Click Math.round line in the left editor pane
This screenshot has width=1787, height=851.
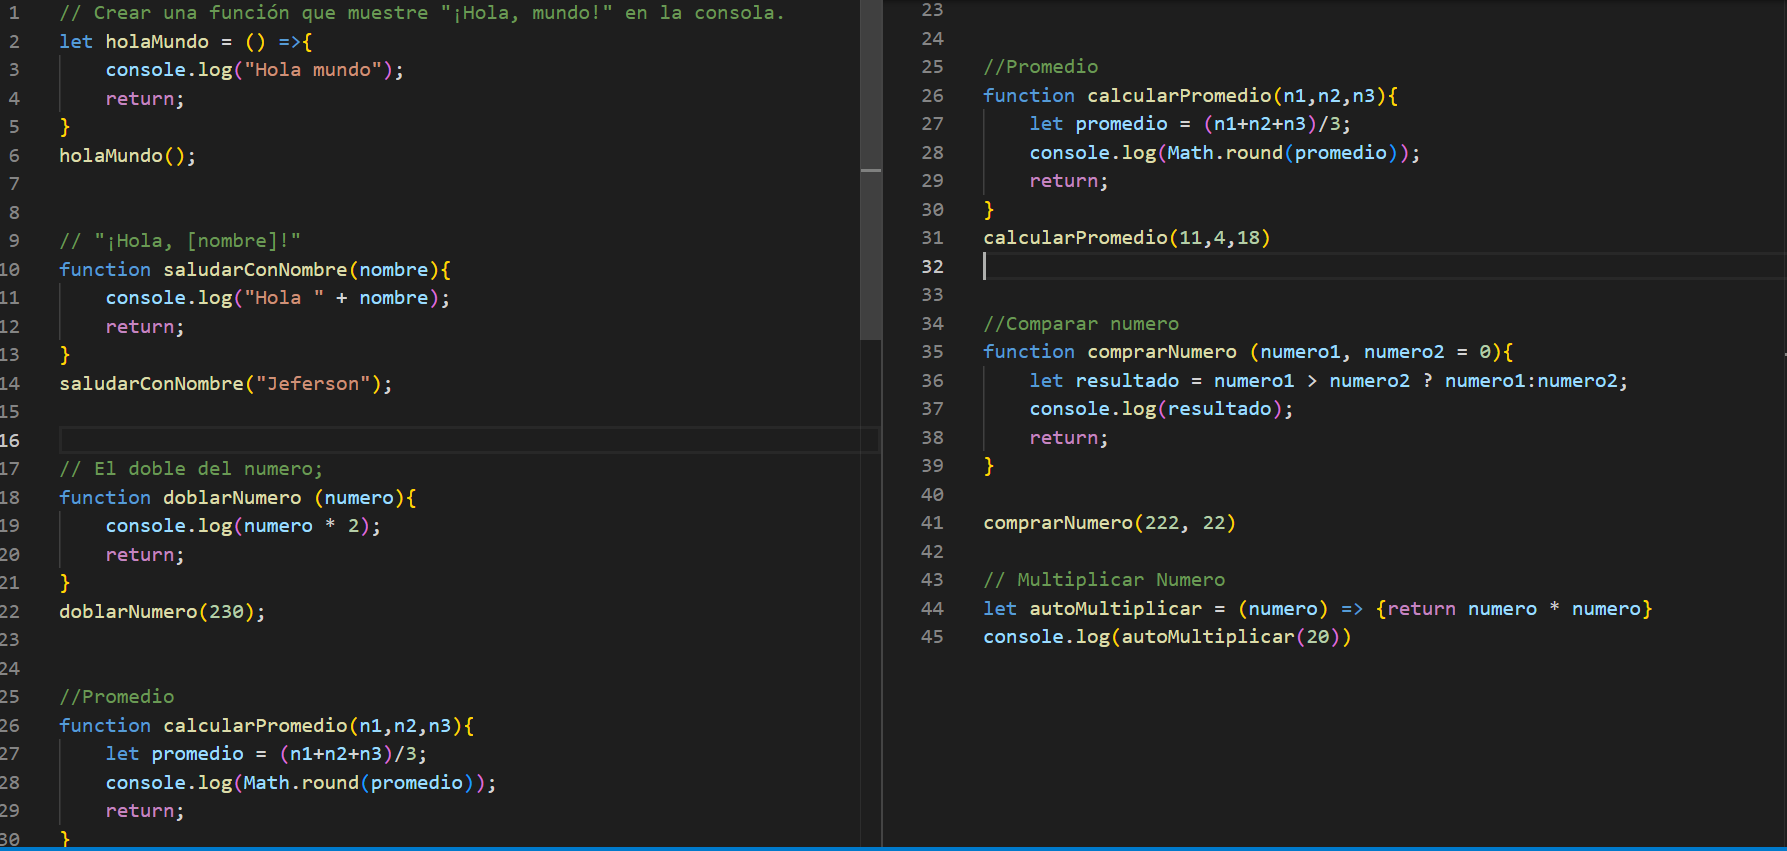point(301,783)
